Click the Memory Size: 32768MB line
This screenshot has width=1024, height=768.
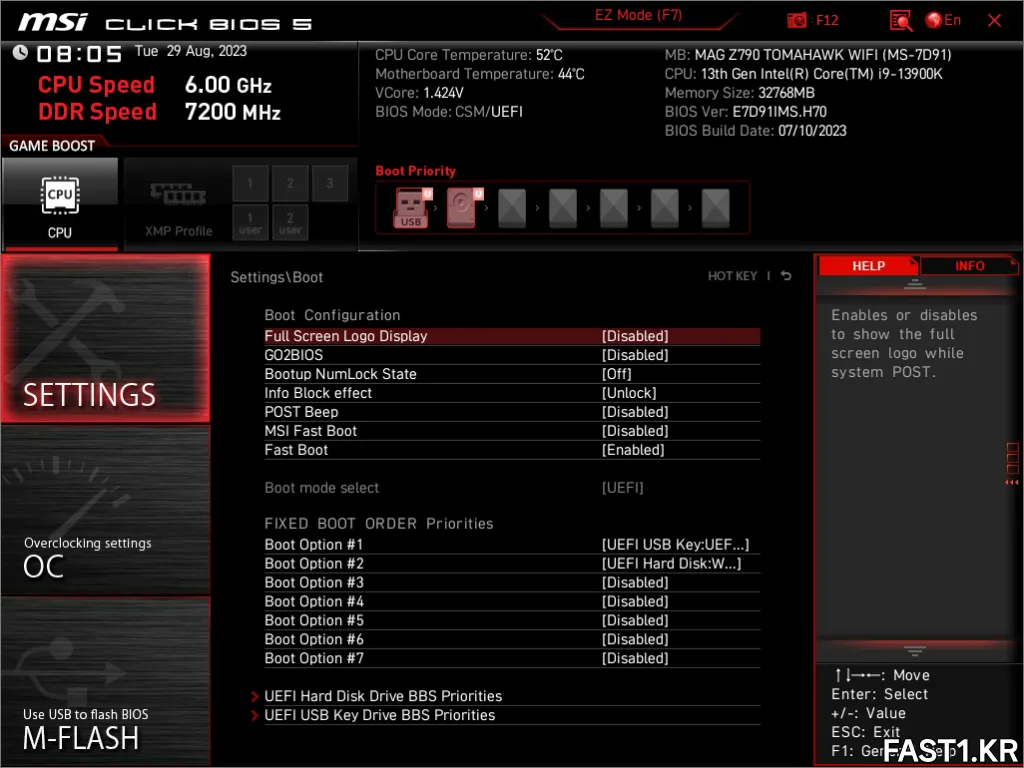click(739, 93)
